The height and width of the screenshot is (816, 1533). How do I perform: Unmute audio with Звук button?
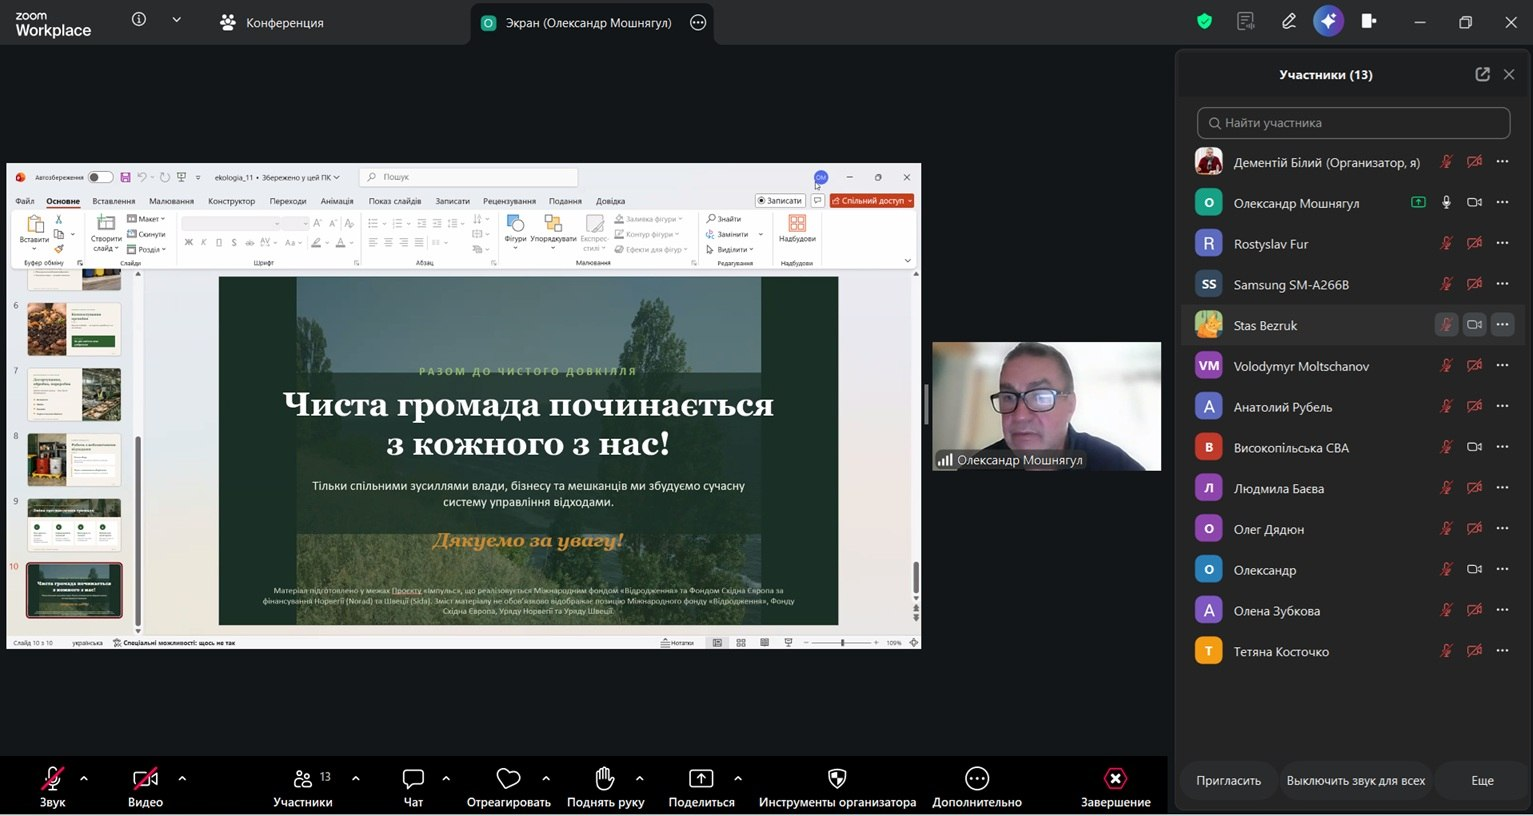pyautogui.click(x=52, y=787)
